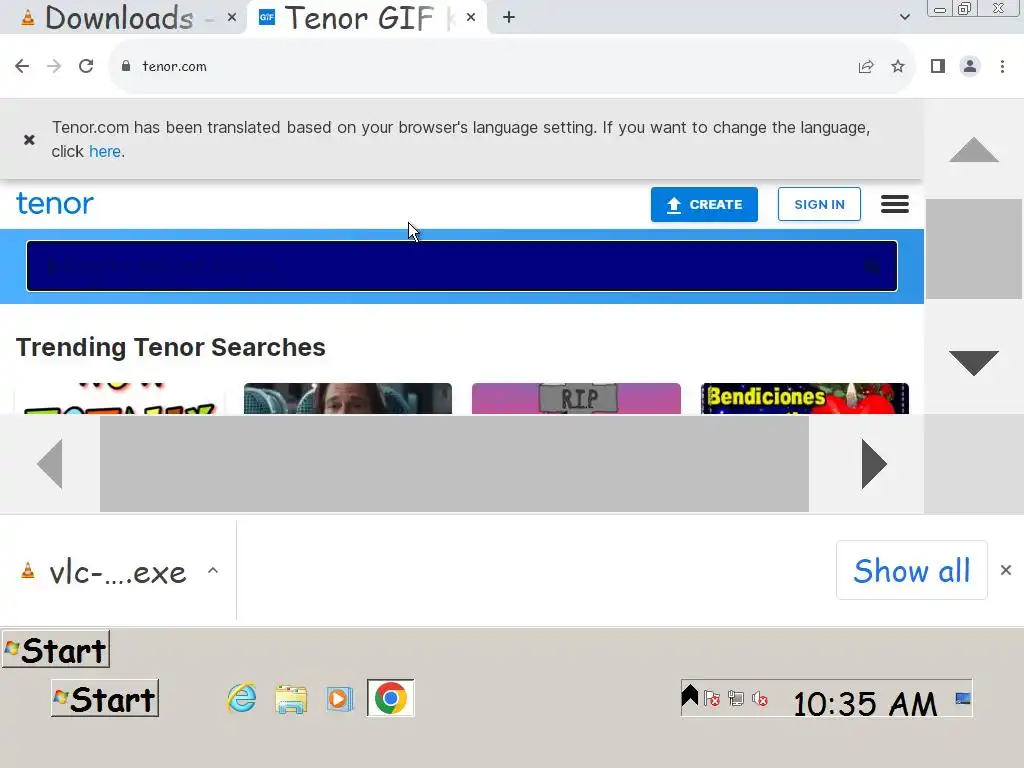Open the file explorer folder icon
The height and width of the screenshot is (768, 1024).
pyautogui.click(x=291, y=699)
